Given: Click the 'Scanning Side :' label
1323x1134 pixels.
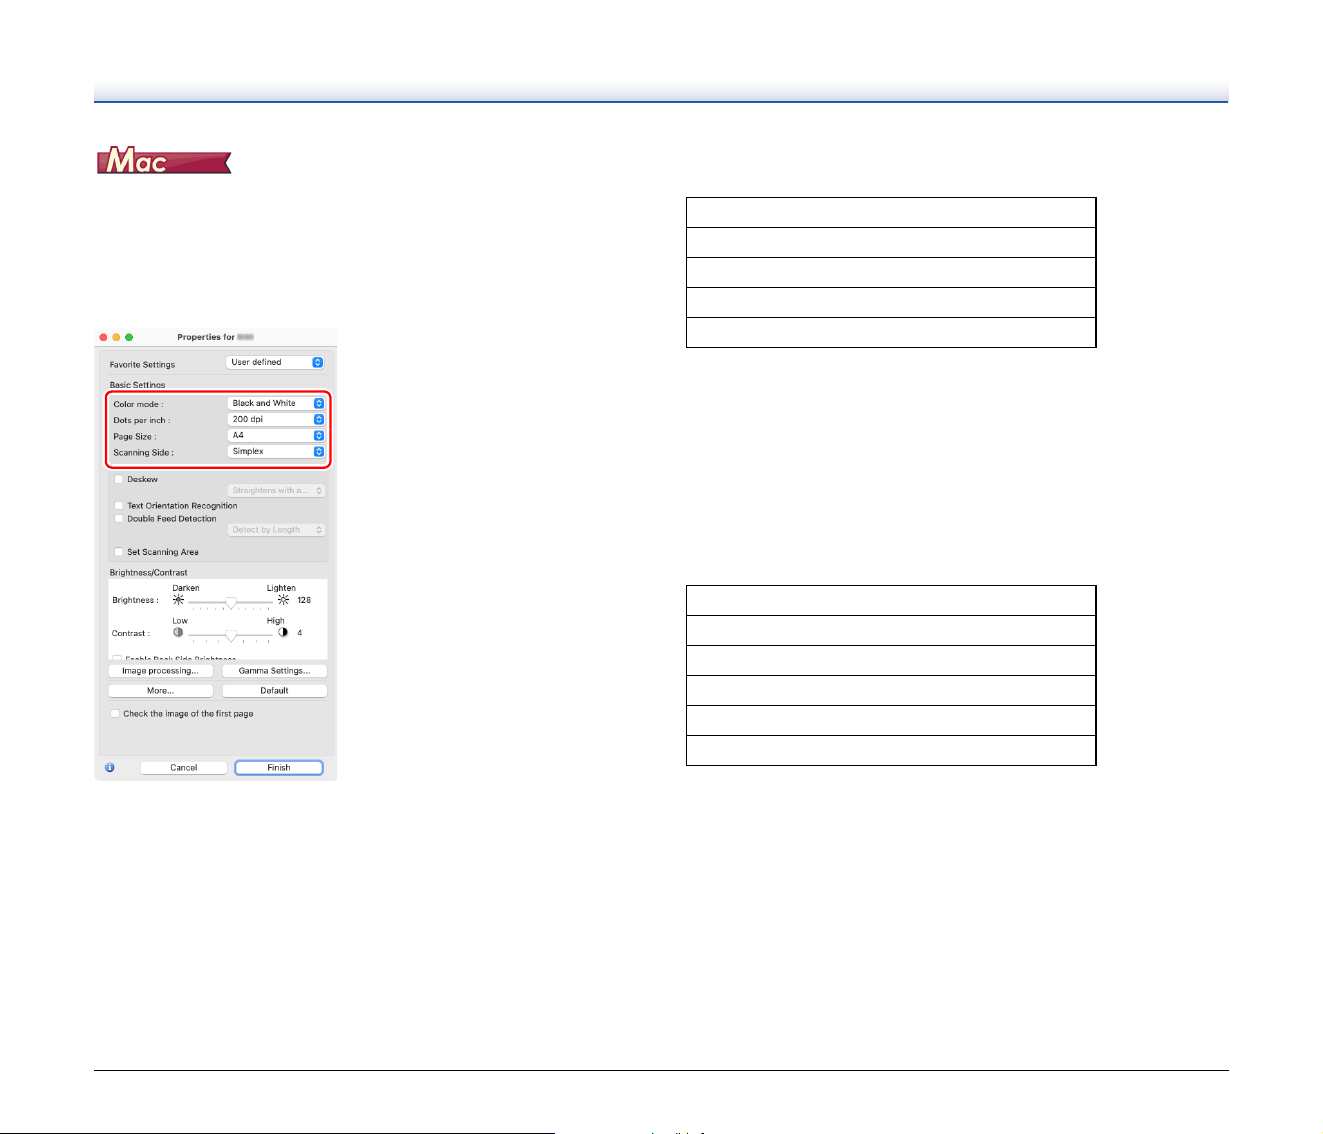Looking at the screenshot, I should (x=144, y=453).
